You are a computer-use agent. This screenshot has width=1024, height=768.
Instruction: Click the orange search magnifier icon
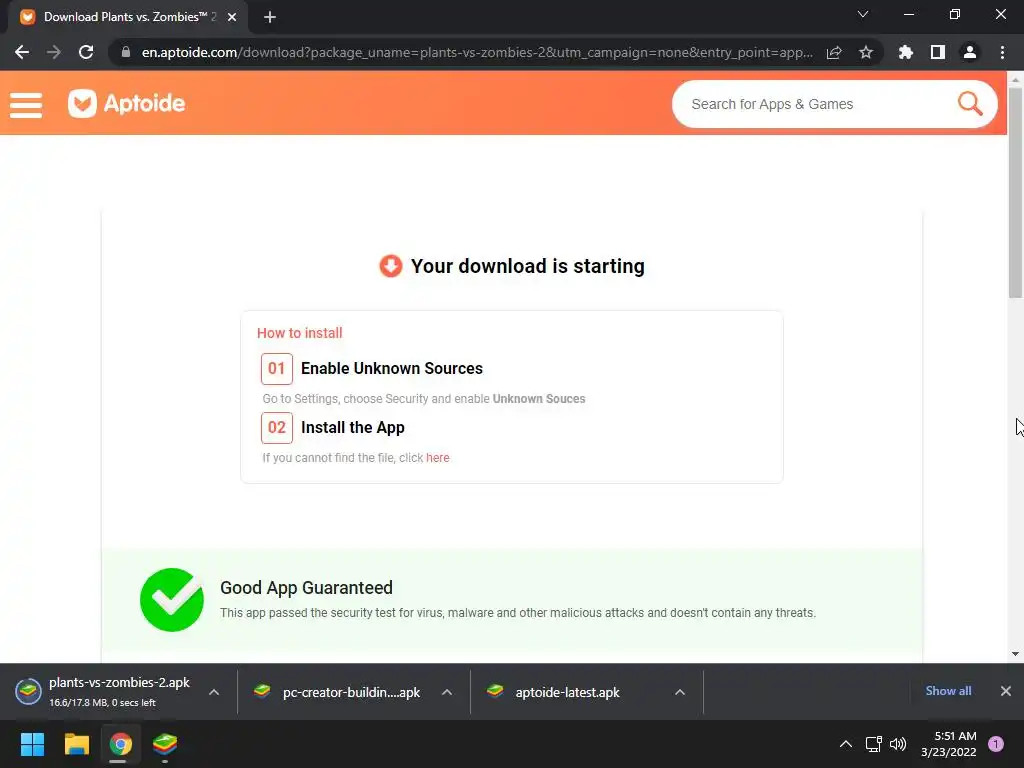coord(970,103)
